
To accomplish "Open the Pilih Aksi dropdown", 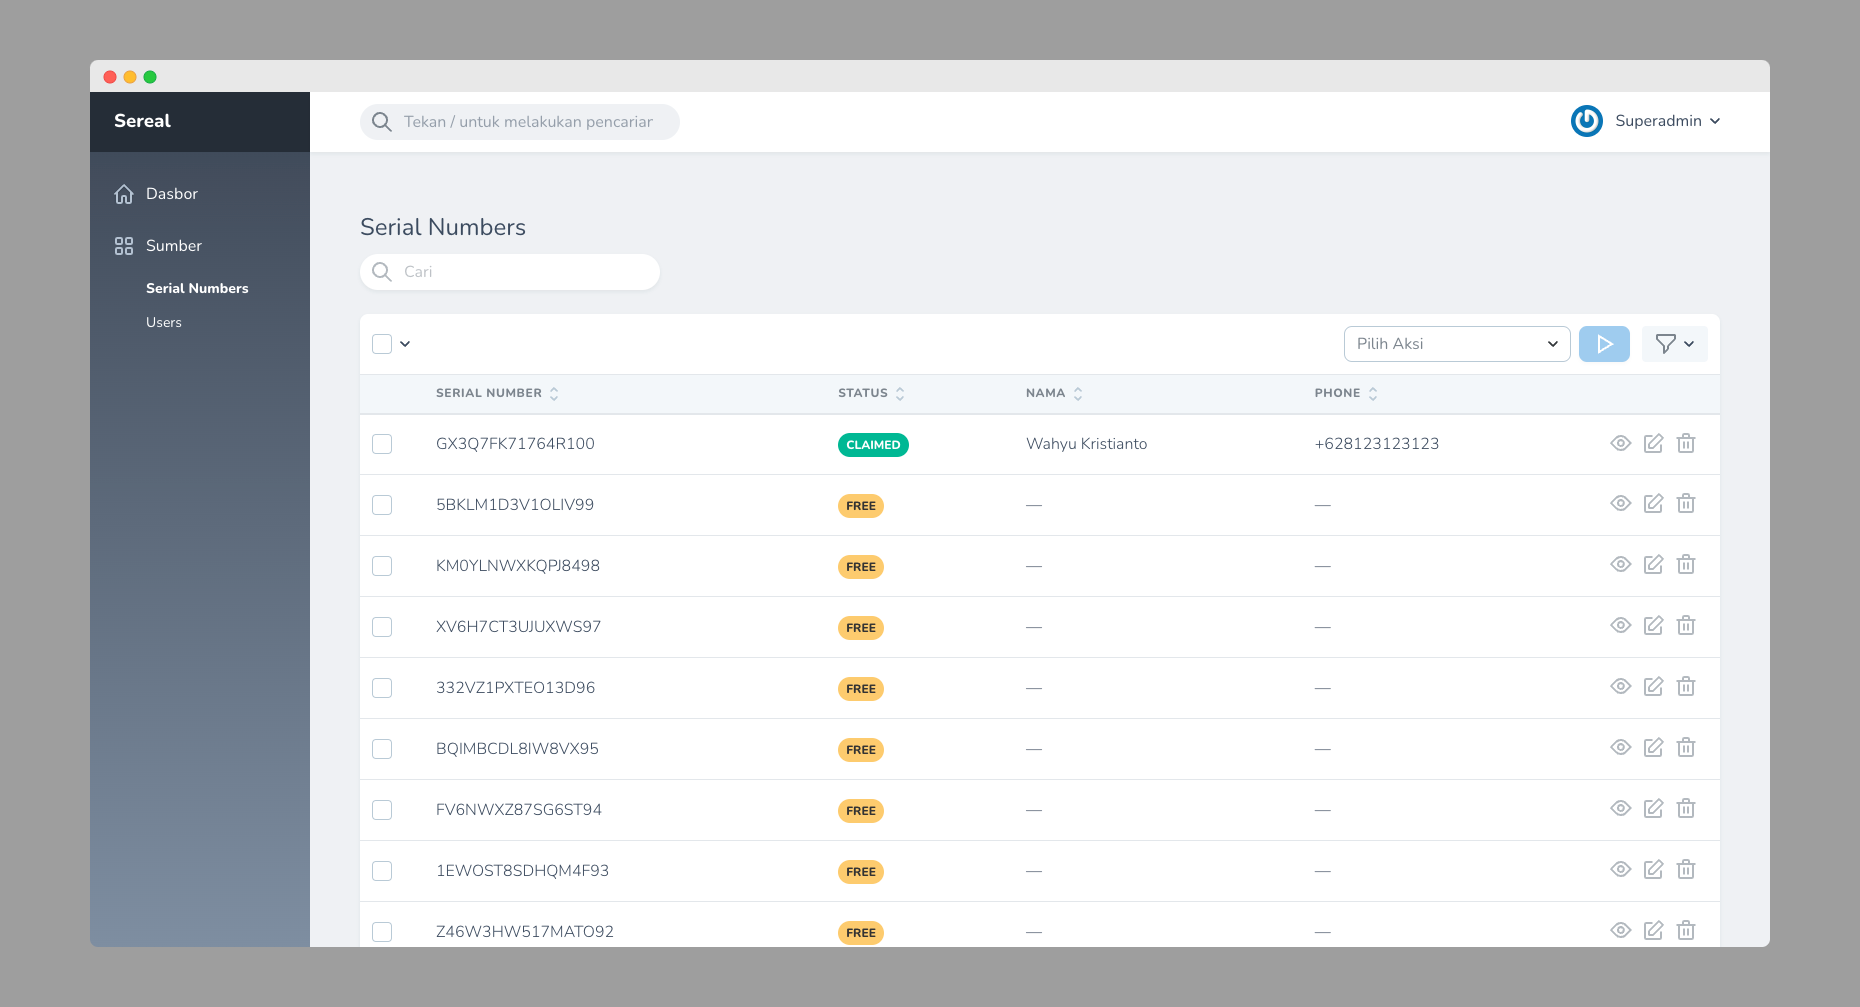I will (1457, 344).
